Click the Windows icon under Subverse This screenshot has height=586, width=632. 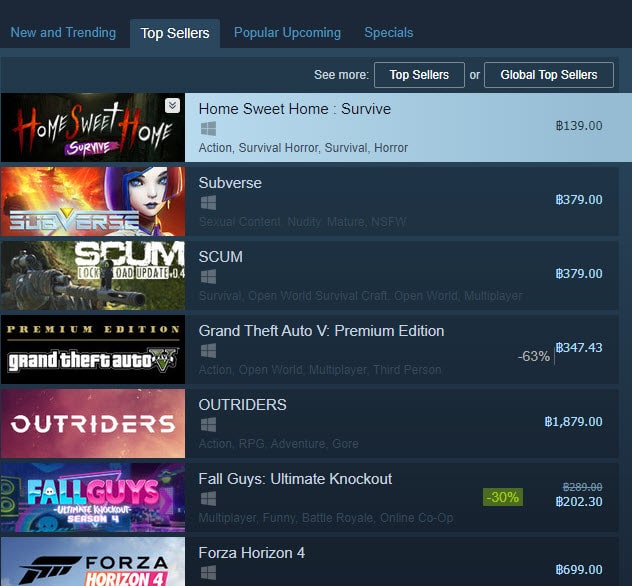tap(208, 203)
